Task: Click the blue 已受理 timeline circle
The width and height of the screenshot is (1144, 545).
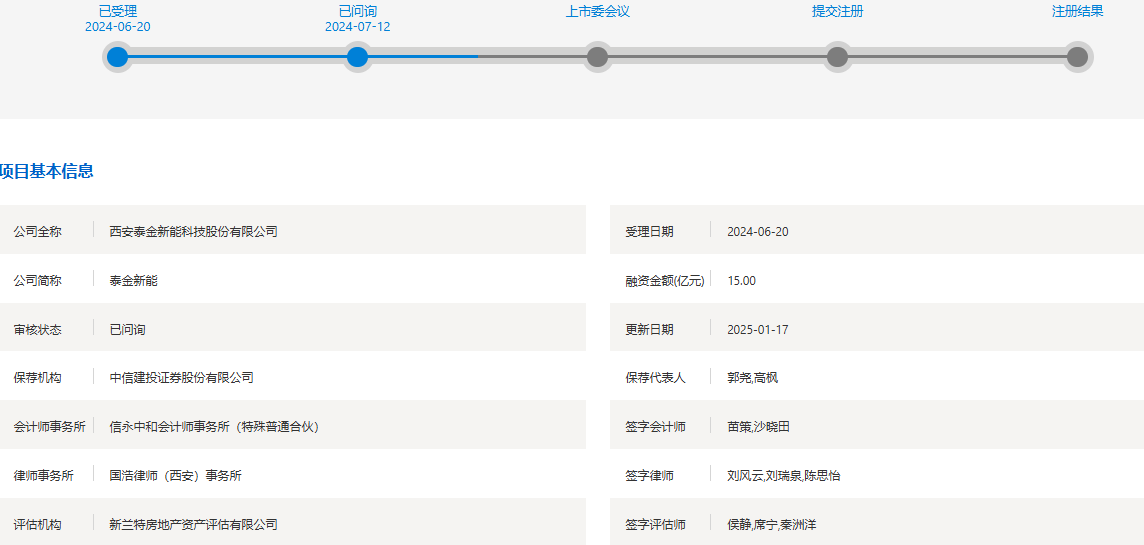Action: pyautogui.click(x=118, y=57)
